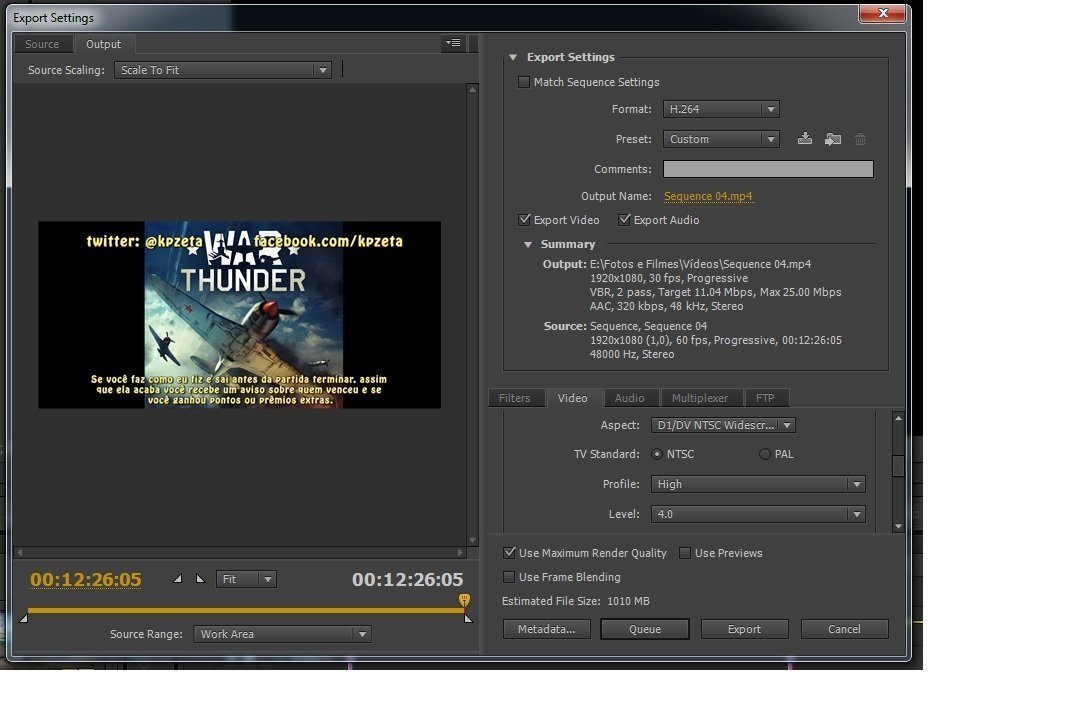Click the output path E:\Fotos e Filmes text

[700, 264]
